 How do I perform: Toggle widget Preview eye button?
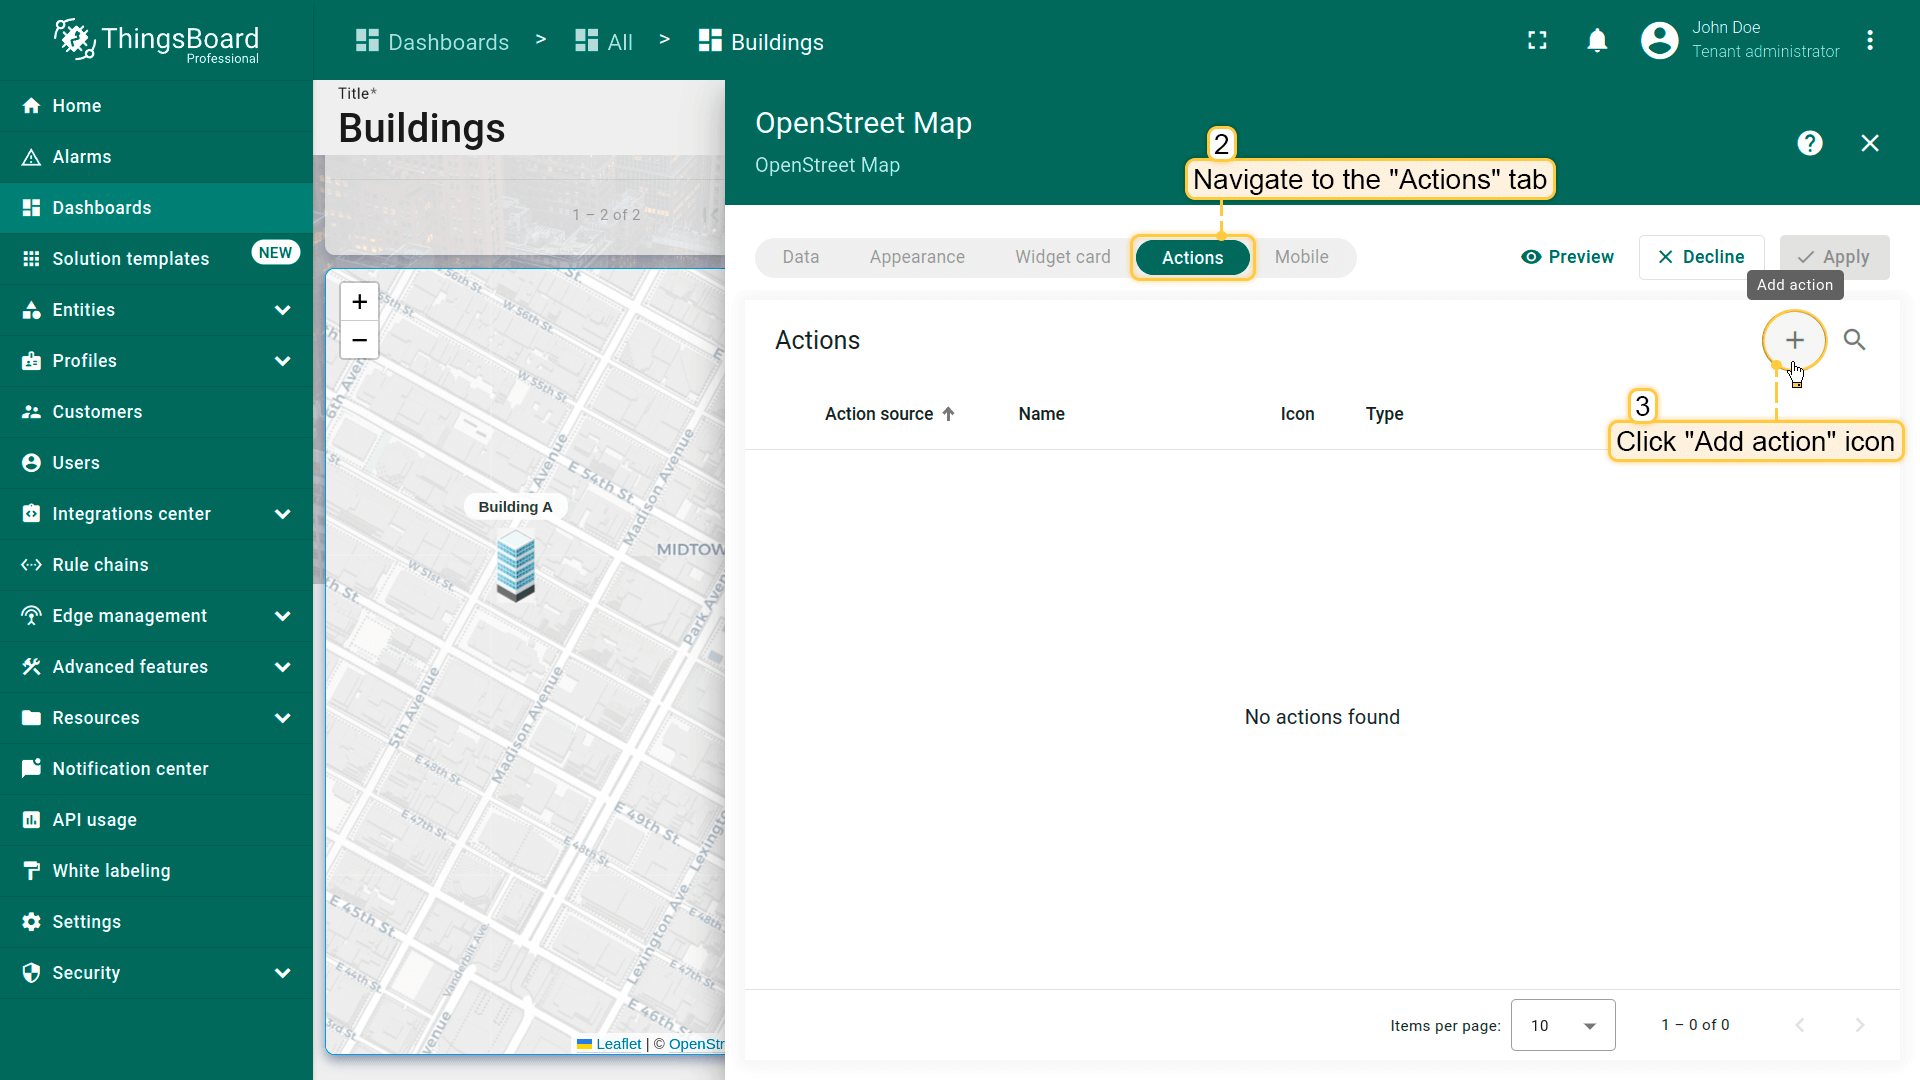tap(1567, 257)
